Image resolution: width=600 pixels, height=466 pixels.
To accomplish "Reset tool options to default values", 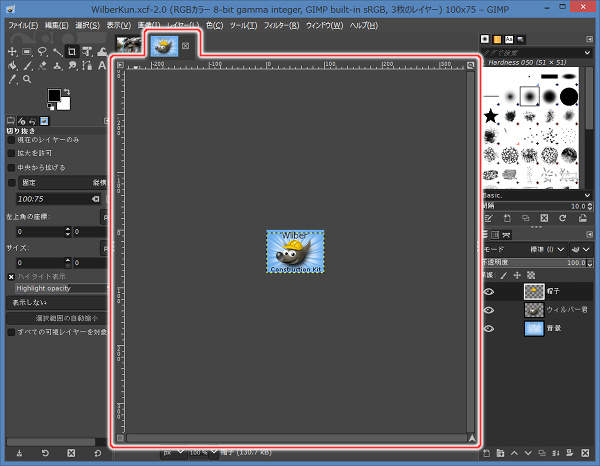I will pos(97,453).
